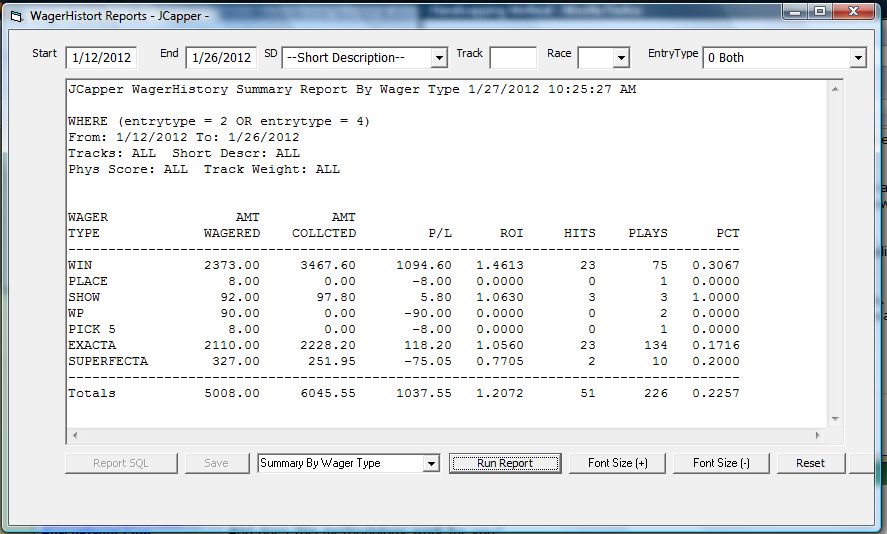
Task: Click the EXACTA row label
Action: tap(92, 345)
